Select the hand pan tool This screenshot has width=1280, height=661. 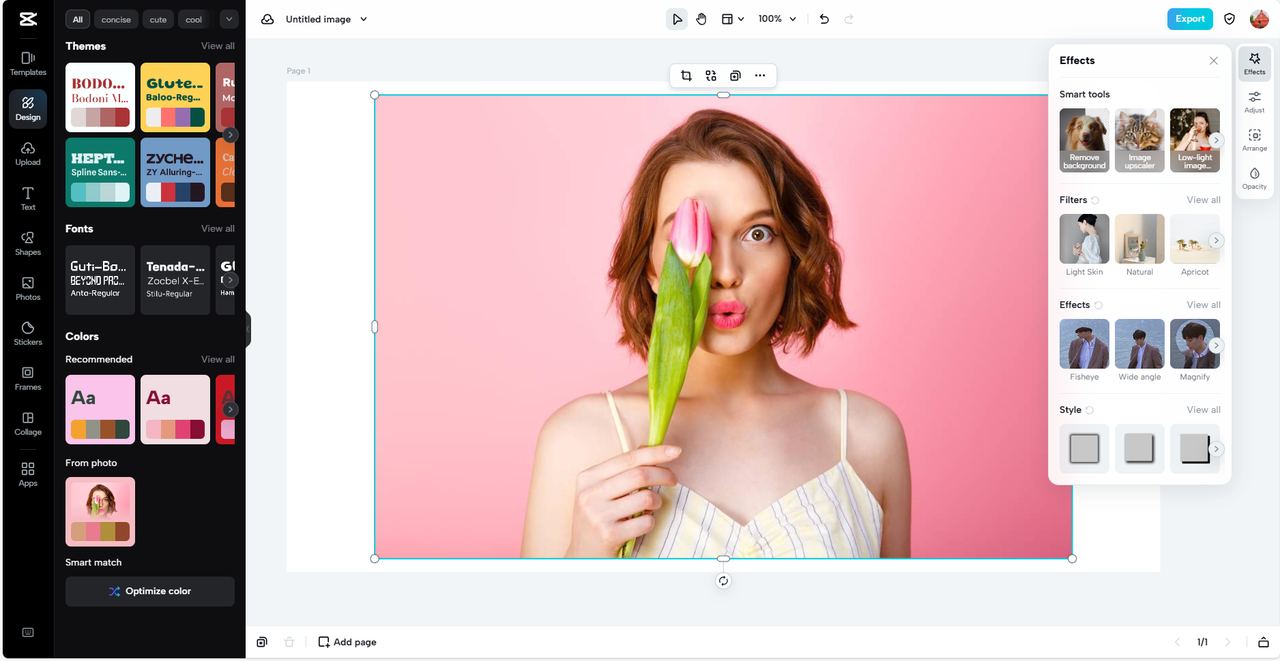[x=702, y=19]
